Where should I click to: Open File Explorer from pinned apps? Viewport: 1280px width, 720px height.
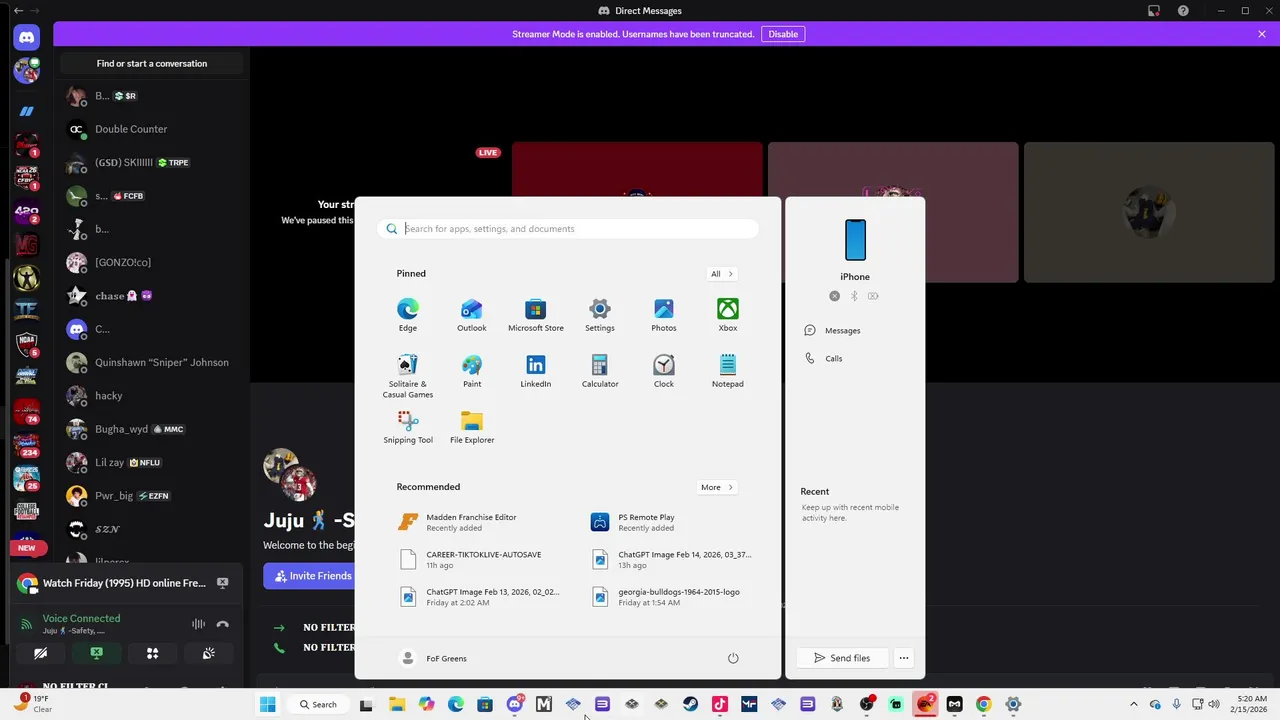point(472,426)
